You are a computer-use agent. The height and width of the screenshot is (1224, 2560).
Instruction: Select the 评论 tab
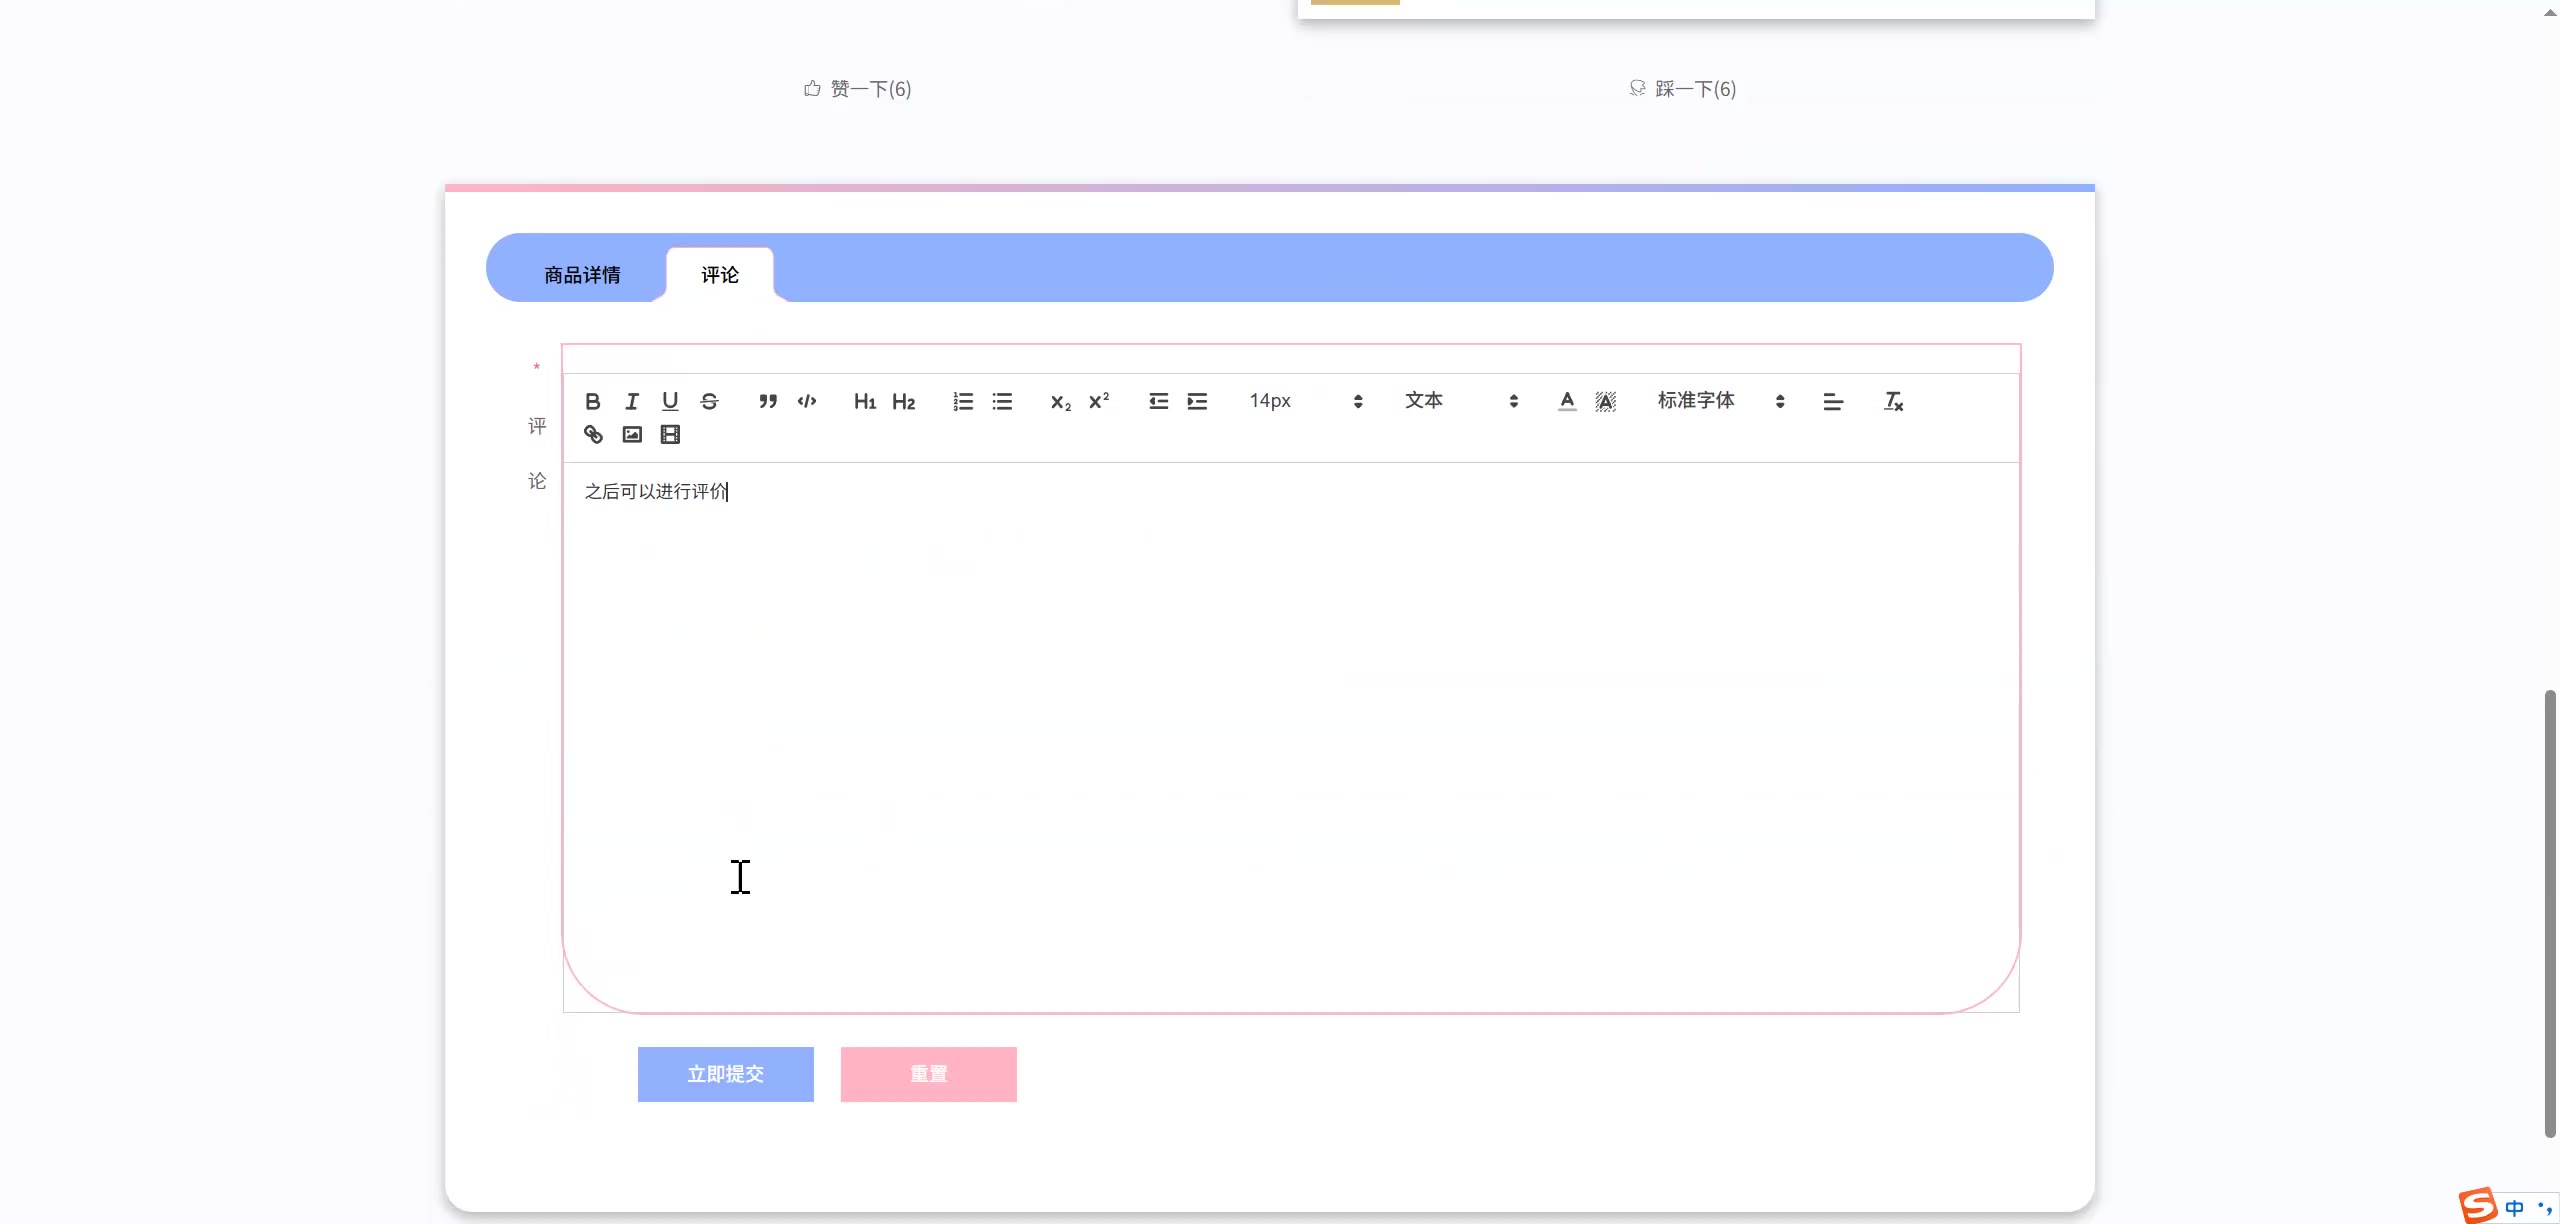[719, 275]
